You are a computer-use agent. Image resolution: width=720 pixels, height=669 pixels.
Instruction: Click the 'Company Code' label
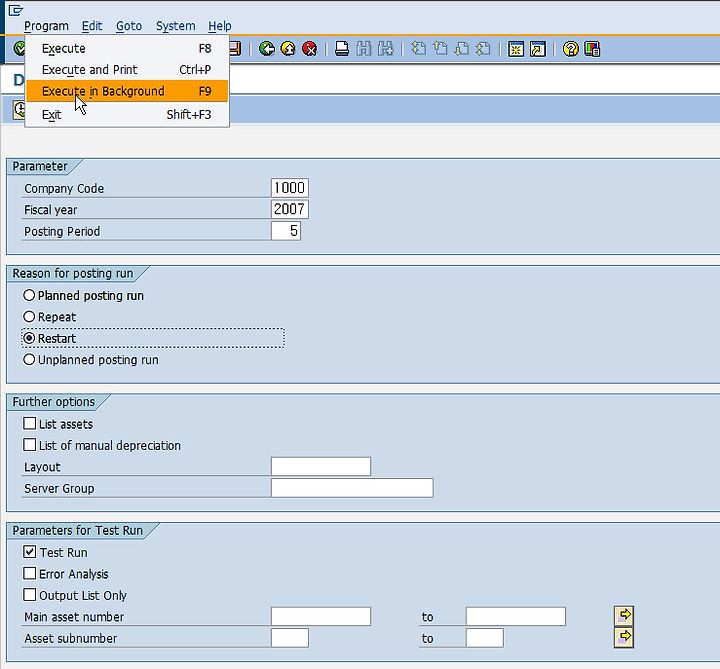point(64,188)
